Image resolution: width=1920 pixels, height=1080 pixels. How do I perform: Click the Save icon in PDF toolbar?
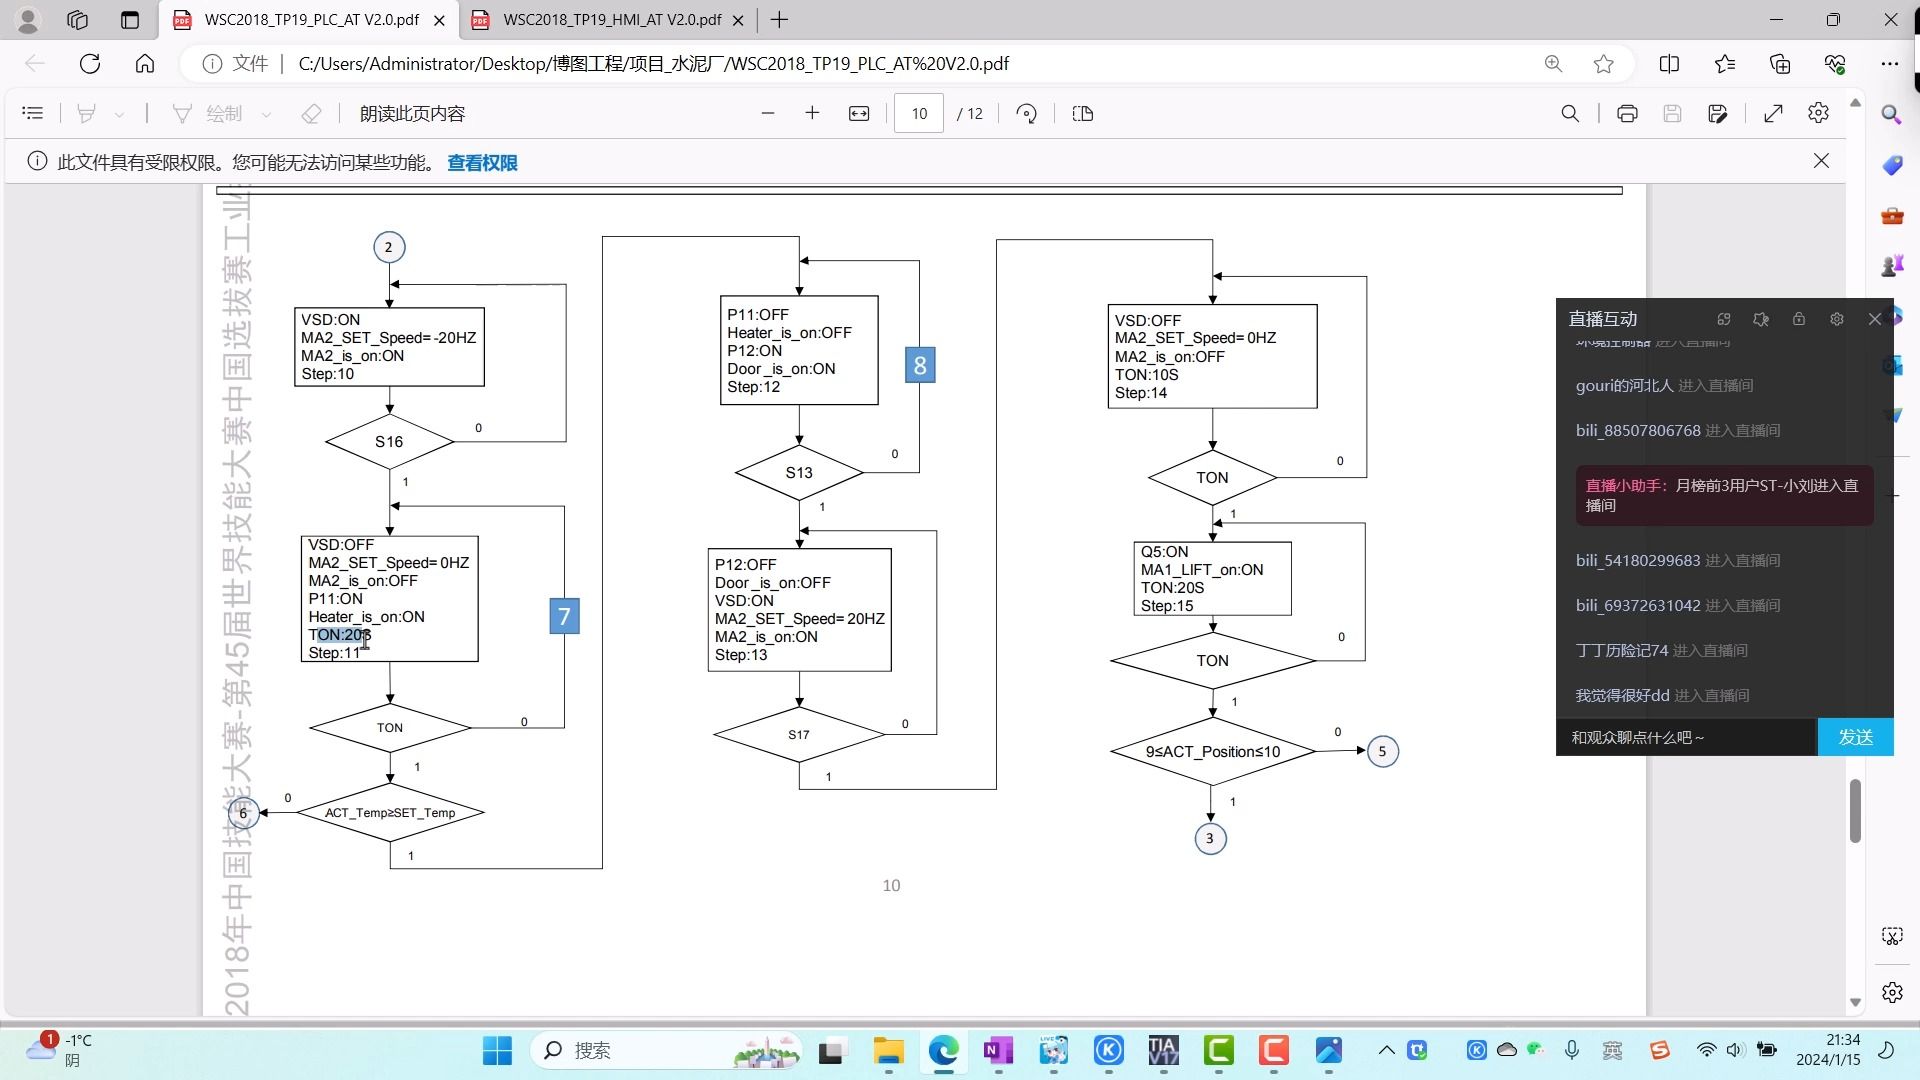coord(1672,114)
